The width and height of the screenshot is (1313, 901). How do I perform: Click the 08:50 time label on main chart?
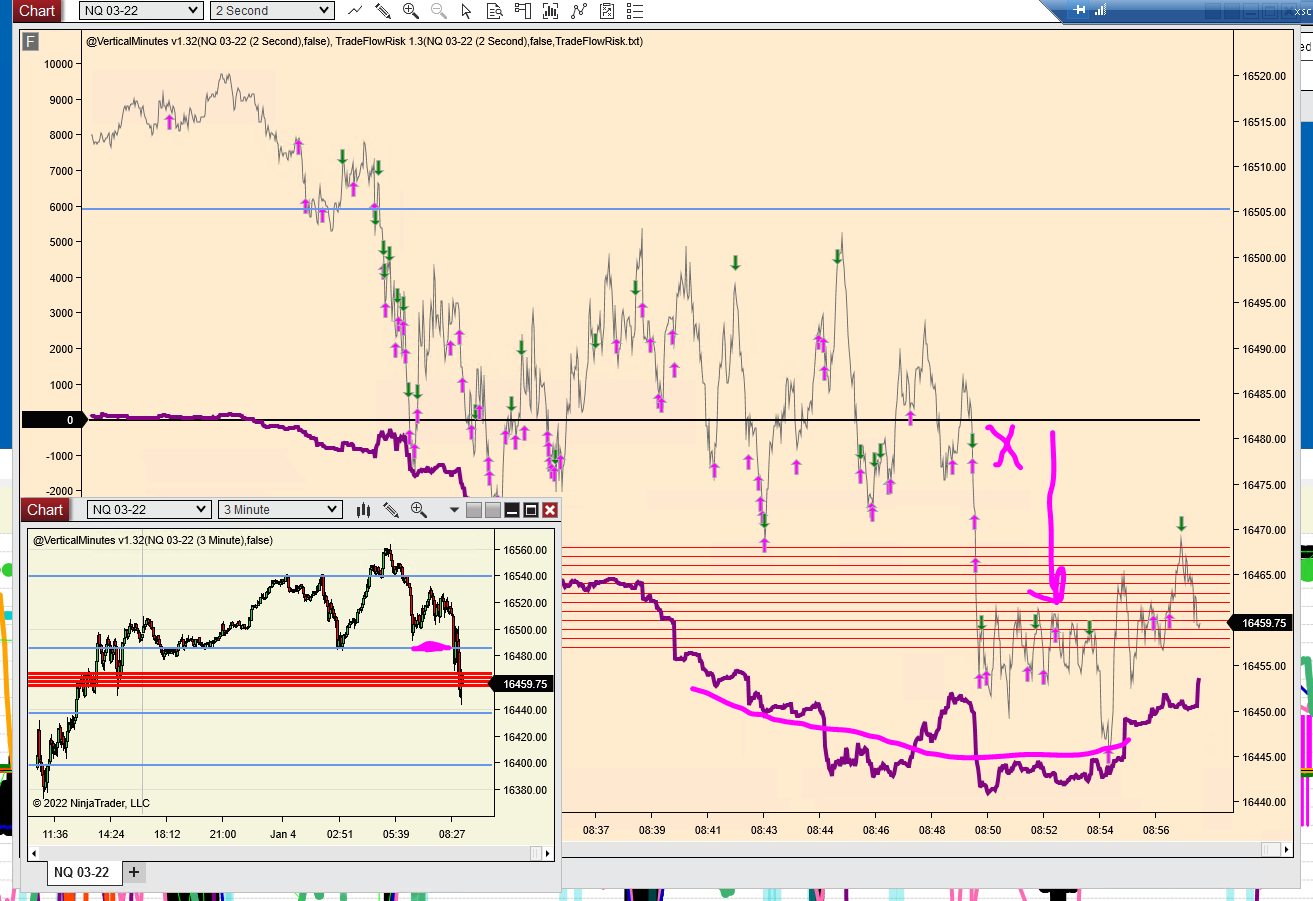pos(988,830)
